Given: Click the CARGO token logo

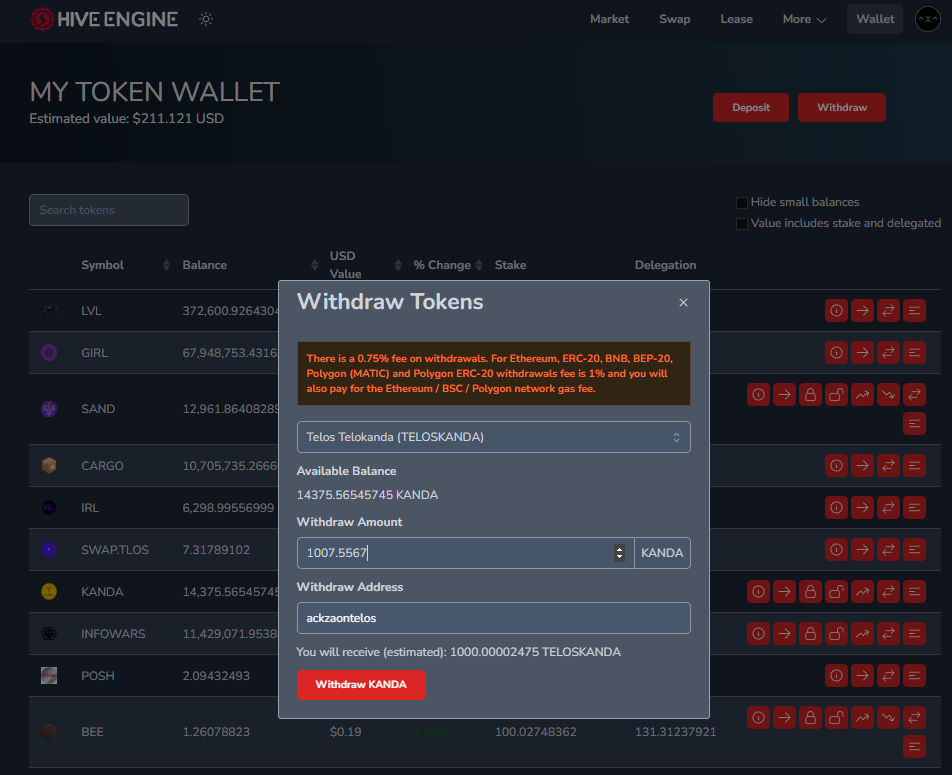Looking at the screenshot, I should [x=49, y=466].
